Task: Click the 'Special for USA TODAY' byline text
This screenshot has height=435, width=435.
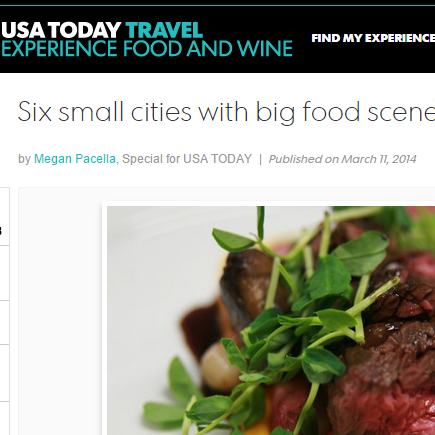Action: [187, 159]
